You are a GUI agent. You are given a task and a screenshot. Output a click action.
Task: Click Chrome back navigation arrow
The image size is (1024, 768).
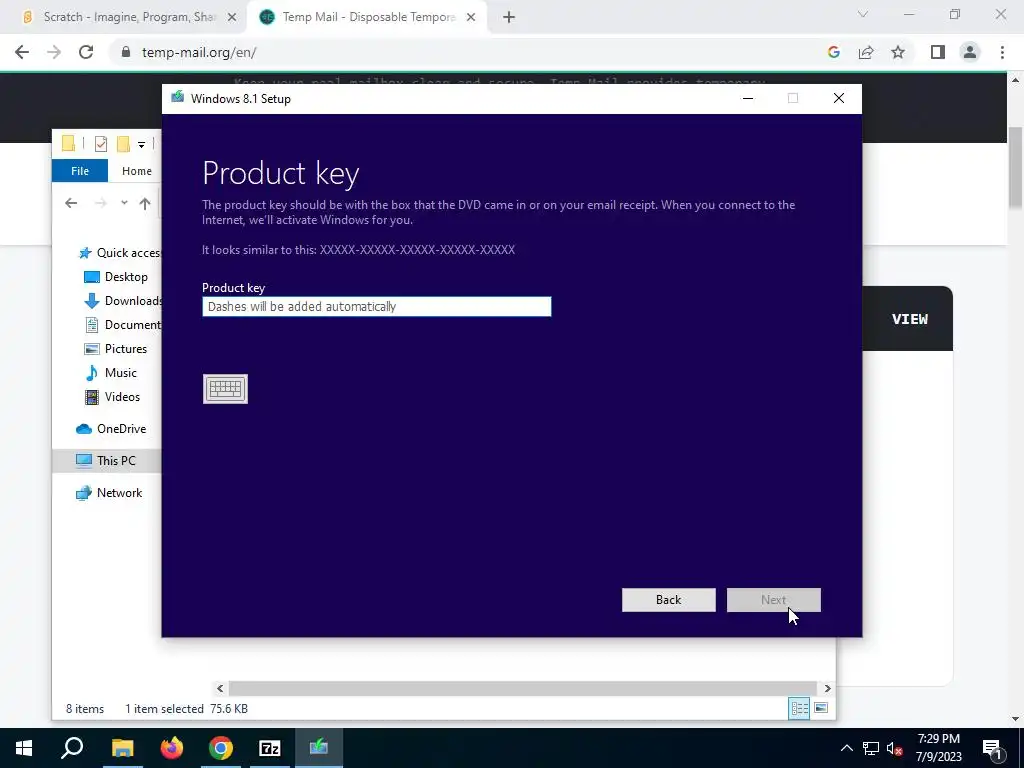click(22, 52)
